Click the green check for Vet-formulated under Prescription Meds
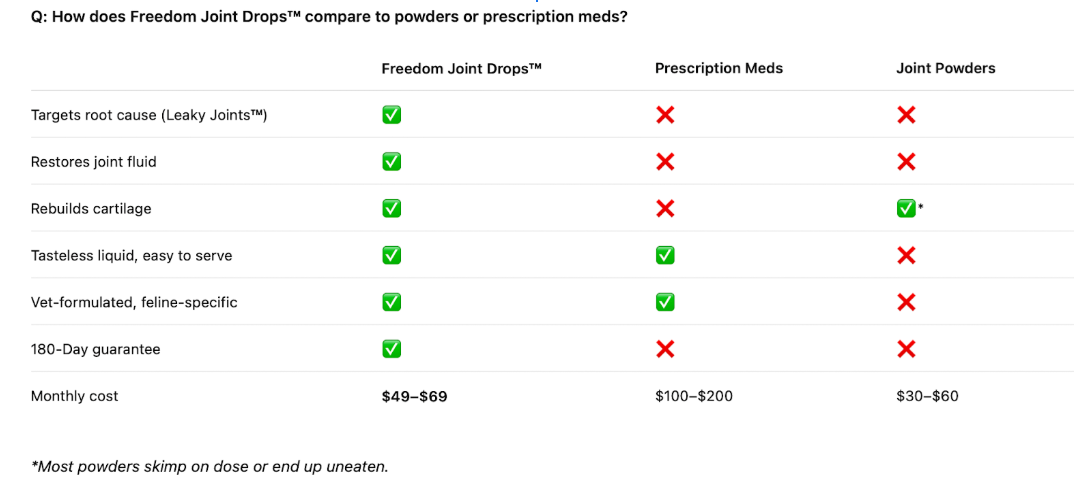Screen dimensions: 1074x479 tap(665, 302)
